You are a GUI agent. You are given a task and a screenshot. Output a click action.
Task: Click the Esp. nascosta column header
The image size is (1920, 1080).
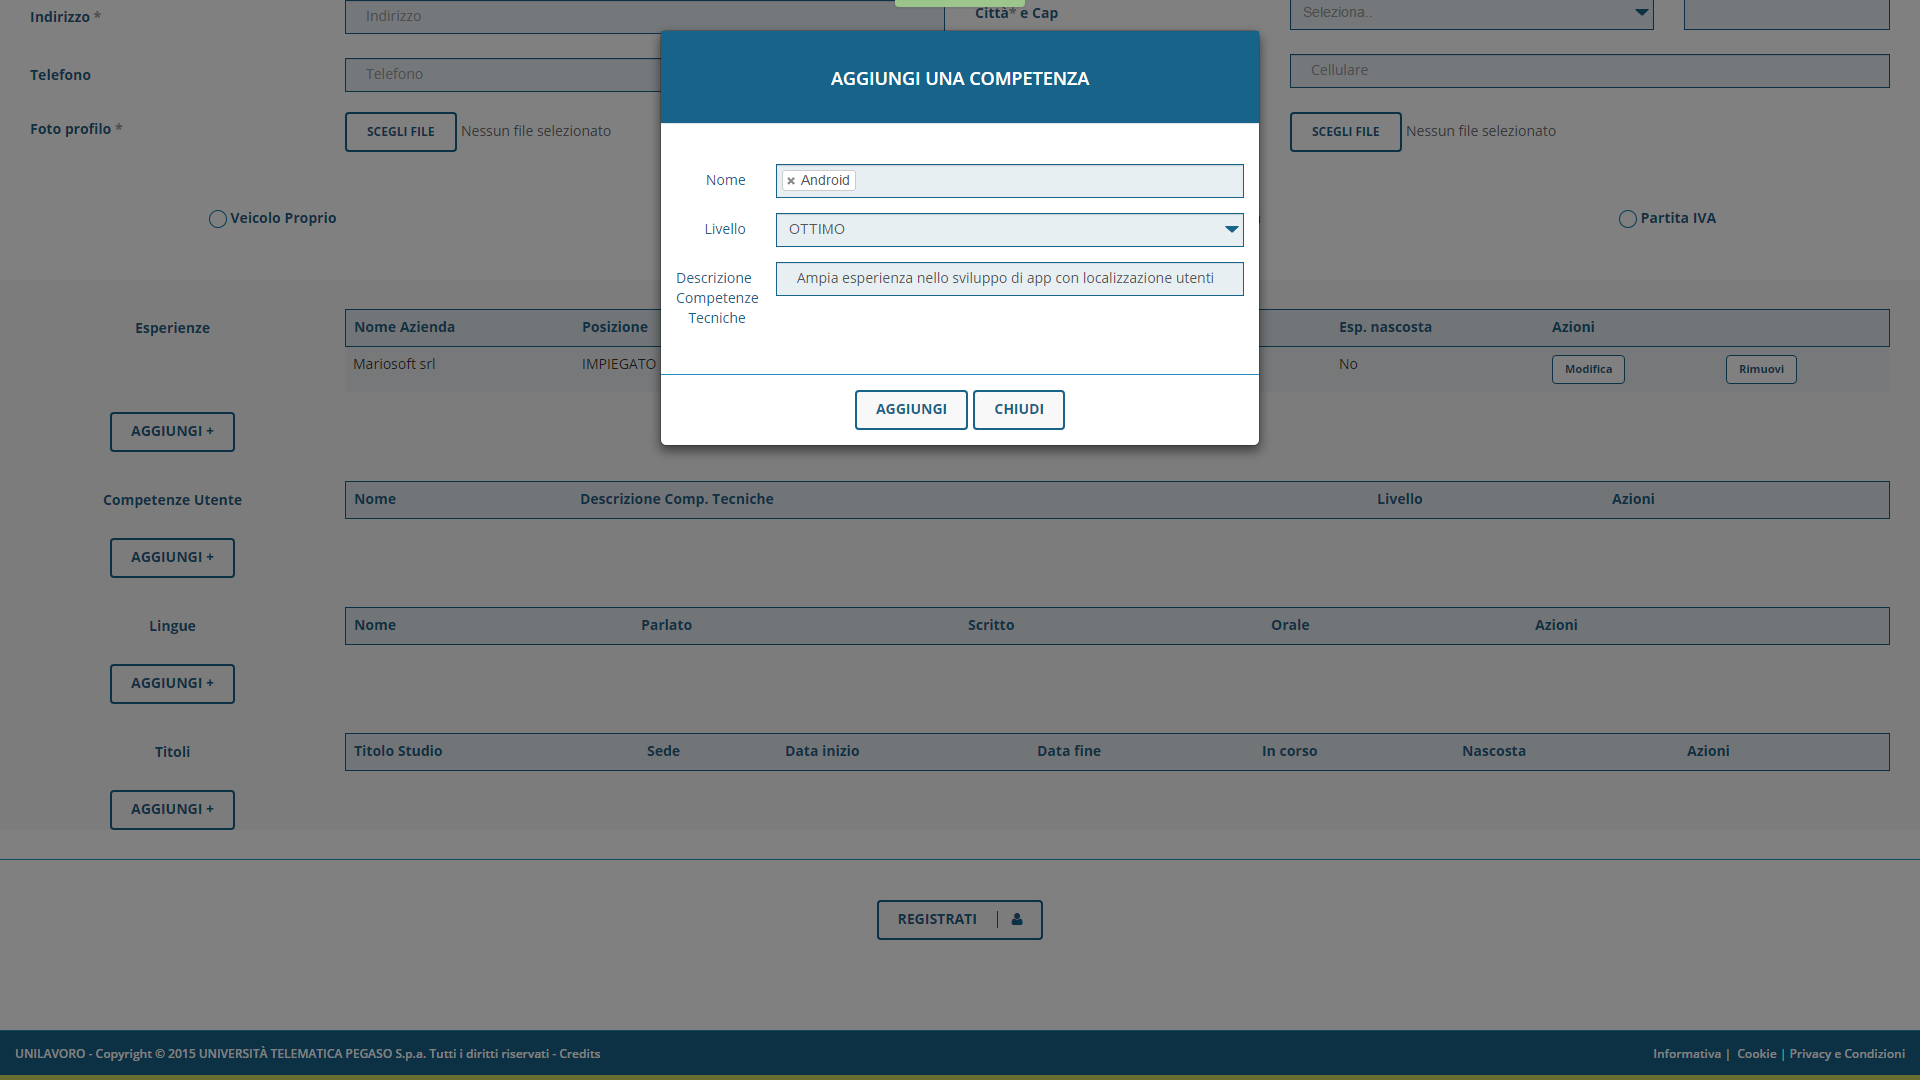tap(1385, 328)
